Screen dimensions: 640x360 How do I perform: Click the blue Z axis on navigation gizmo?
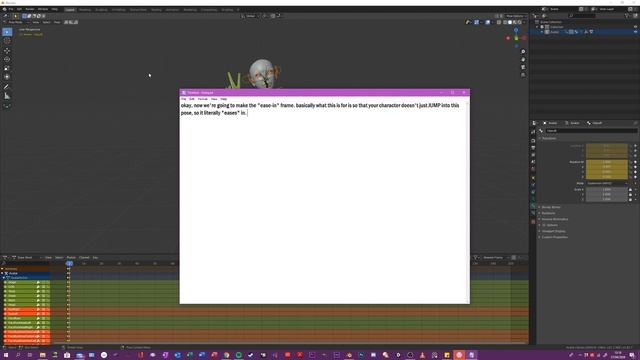(516, 31)
